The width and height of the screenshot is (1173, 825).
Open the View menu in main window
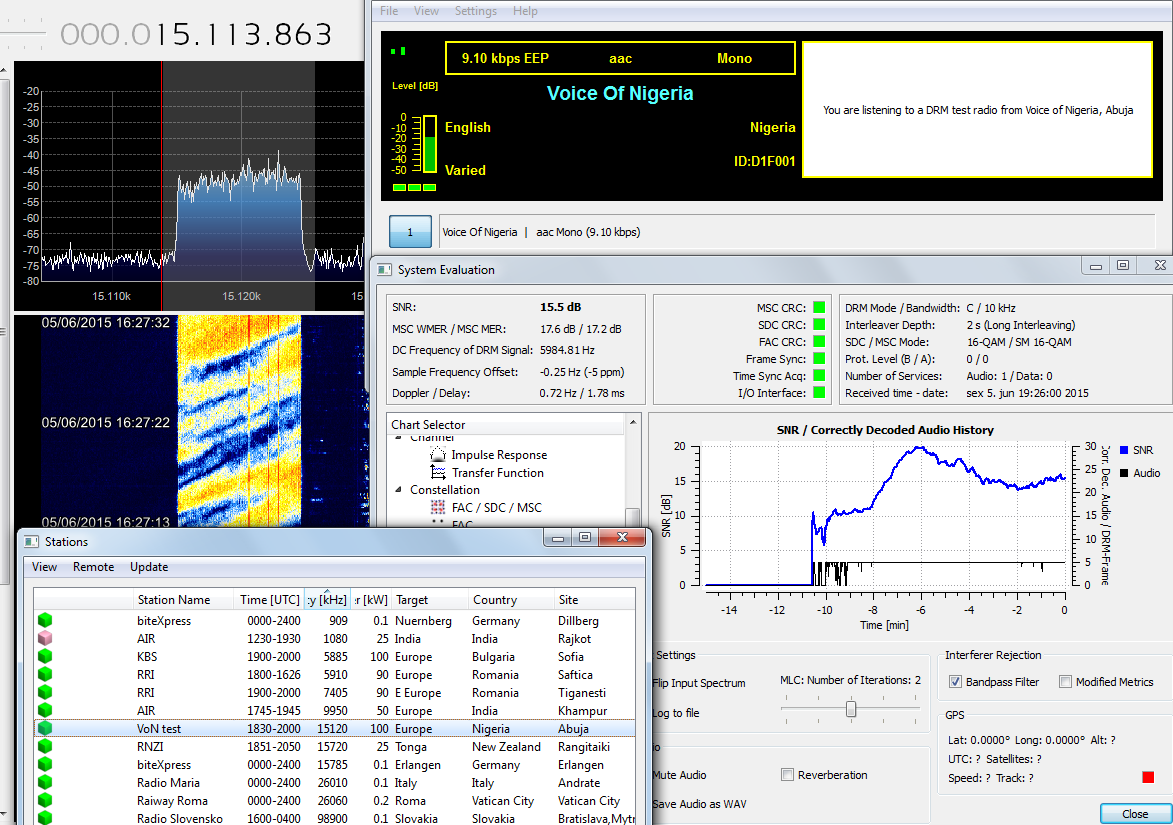click(x=426, y=10)
